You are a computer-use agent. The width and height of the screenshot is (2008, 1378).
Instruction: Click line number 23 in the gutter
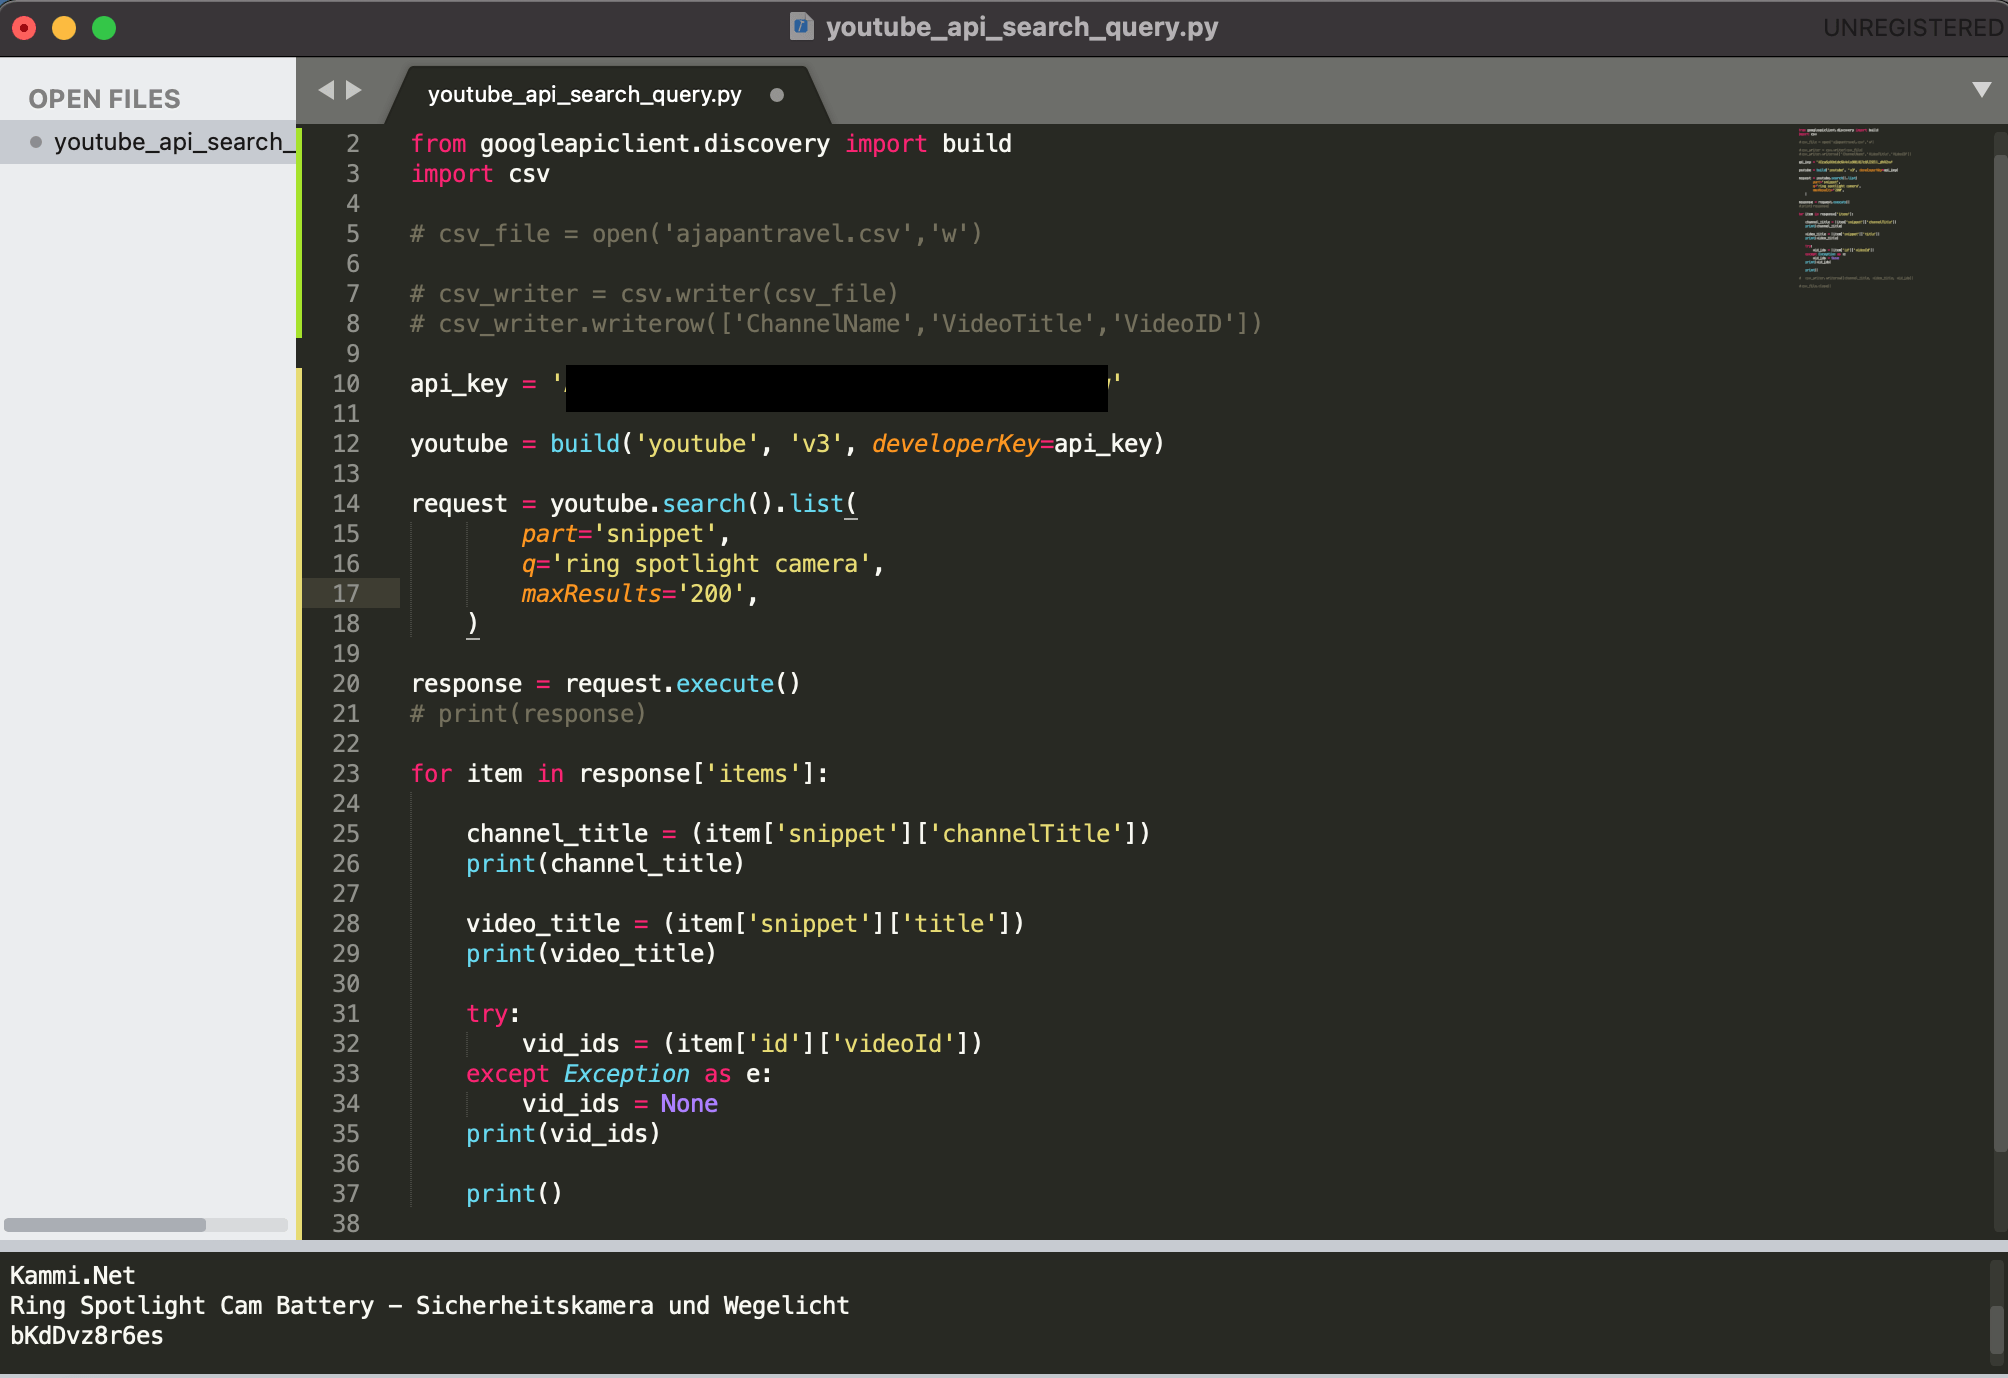tap(346, 774)
